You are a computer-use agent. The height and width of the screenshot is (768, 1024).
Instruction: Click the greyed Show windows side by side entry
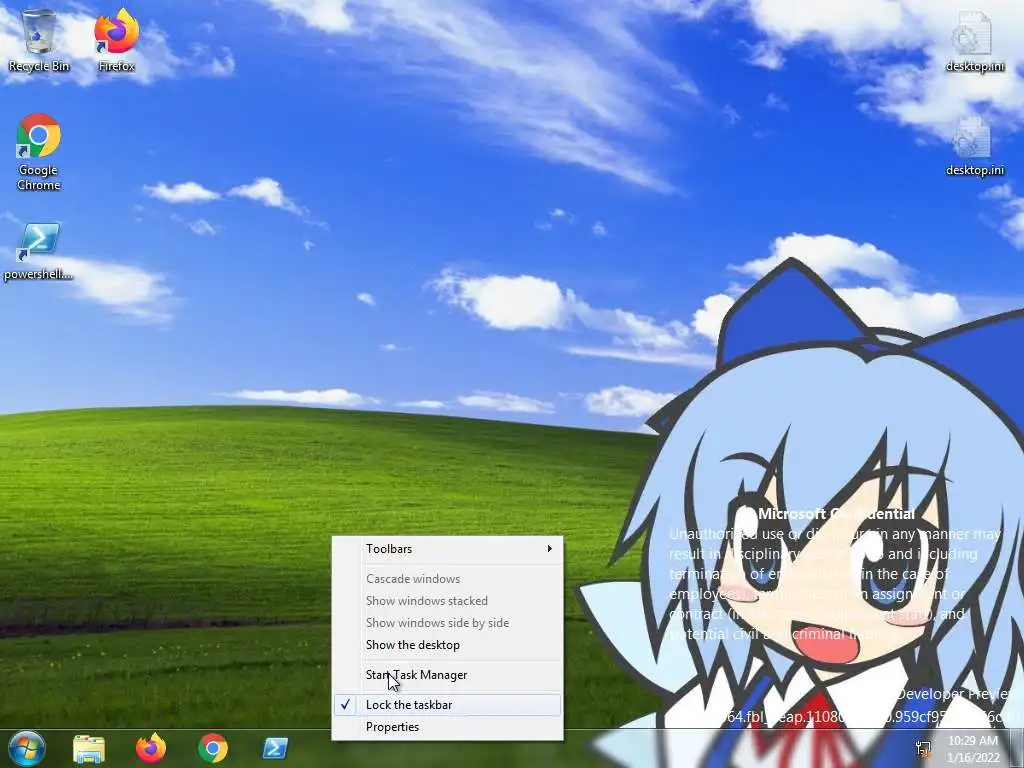[447, 623]
